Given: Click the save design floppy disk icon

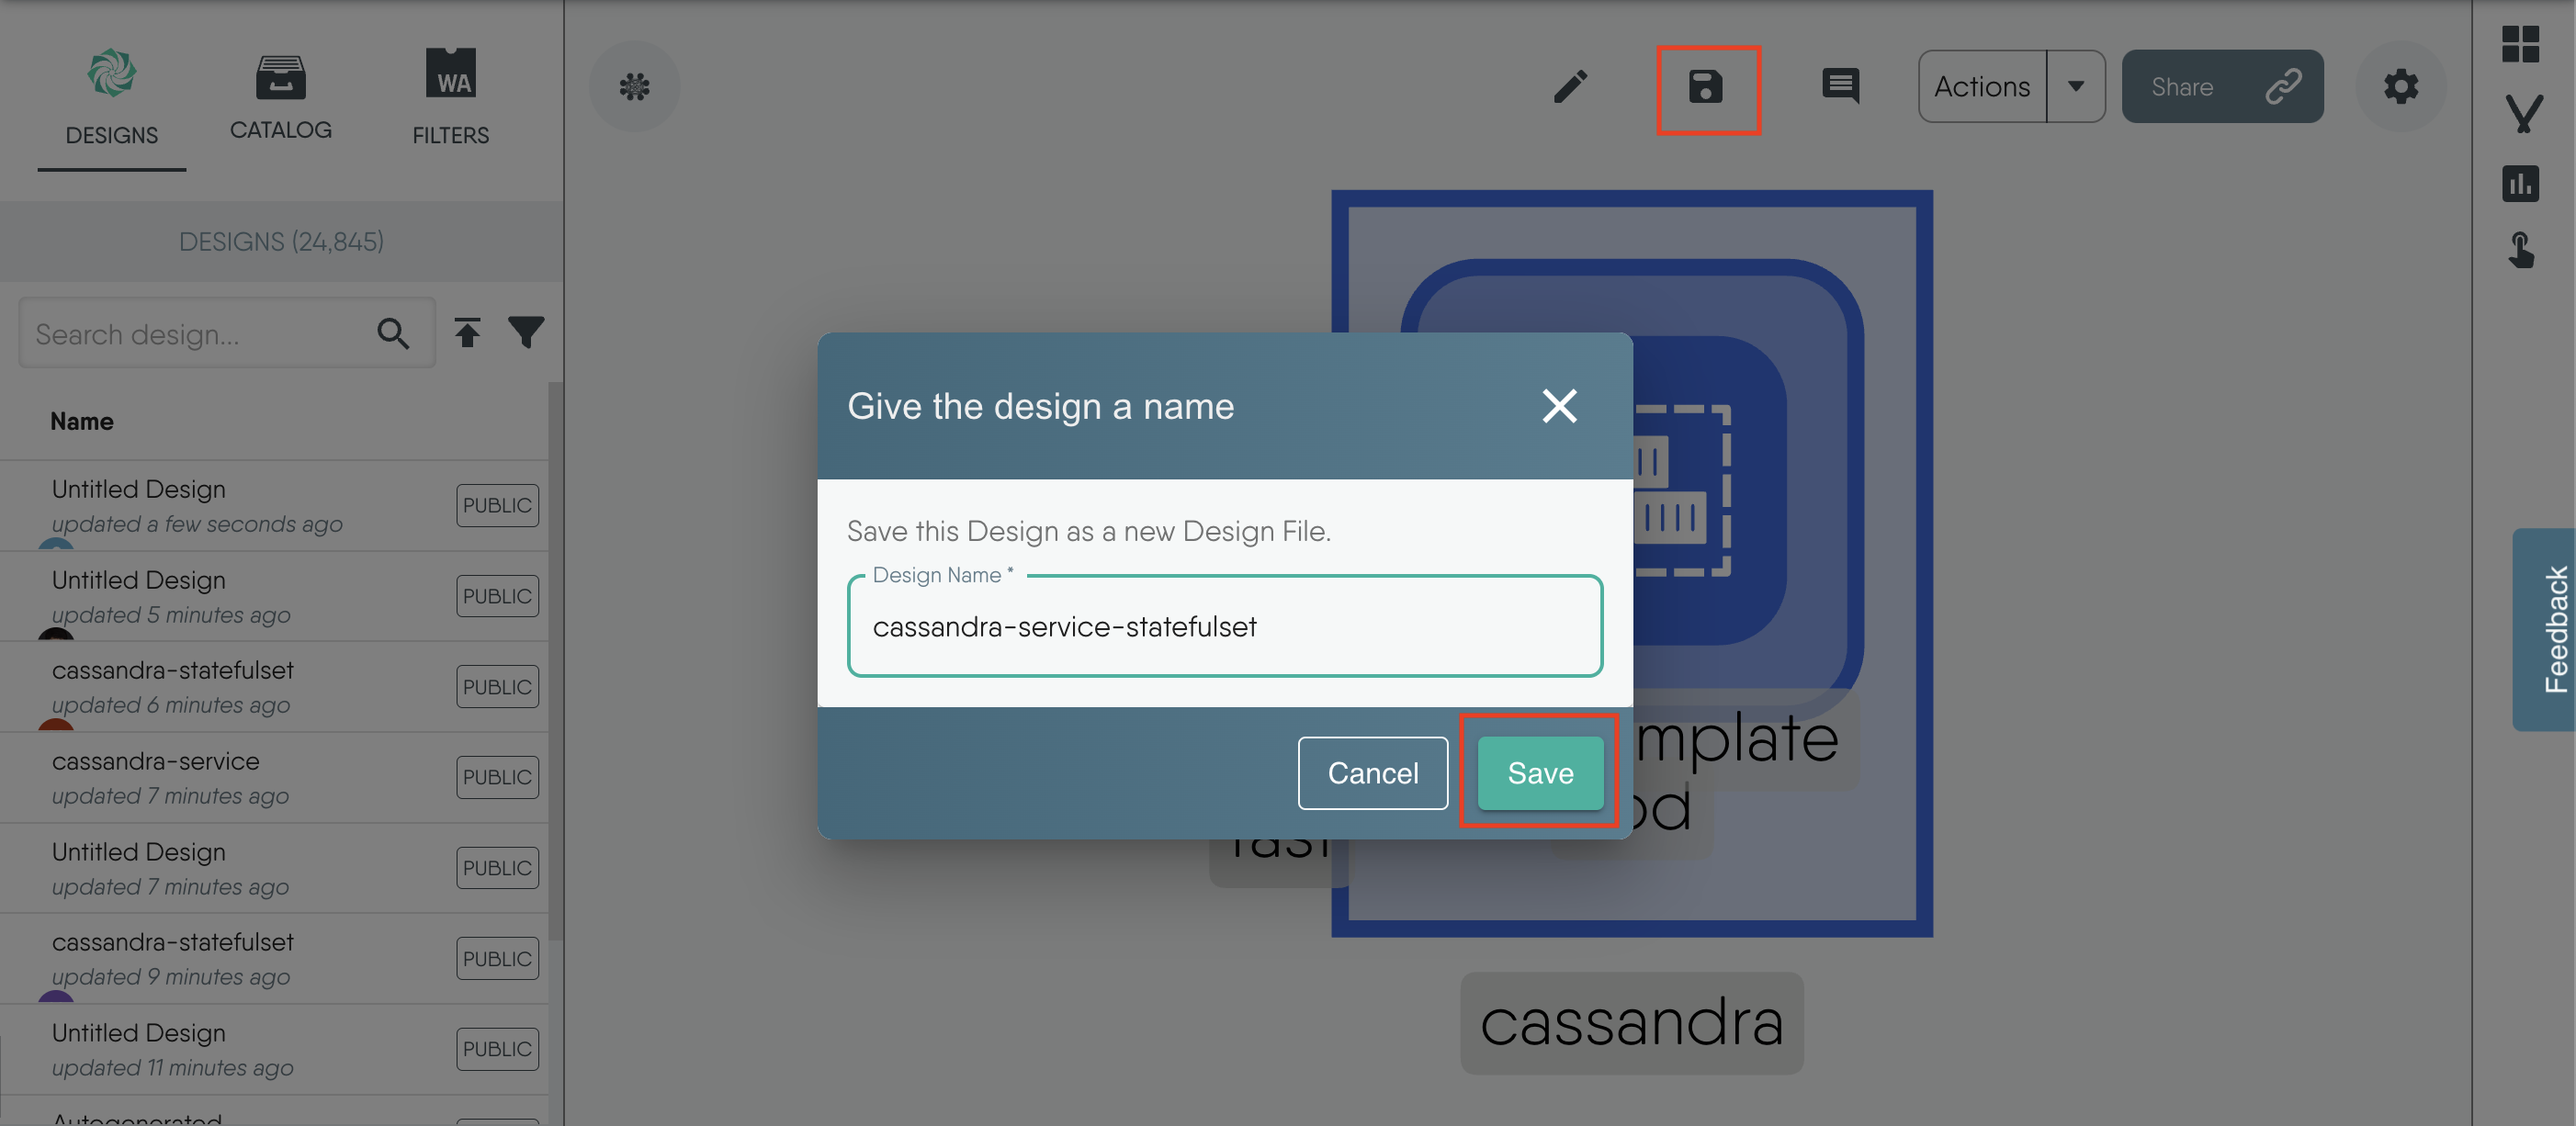Looking at the screenshot, I should click(x=1706, y=88).
